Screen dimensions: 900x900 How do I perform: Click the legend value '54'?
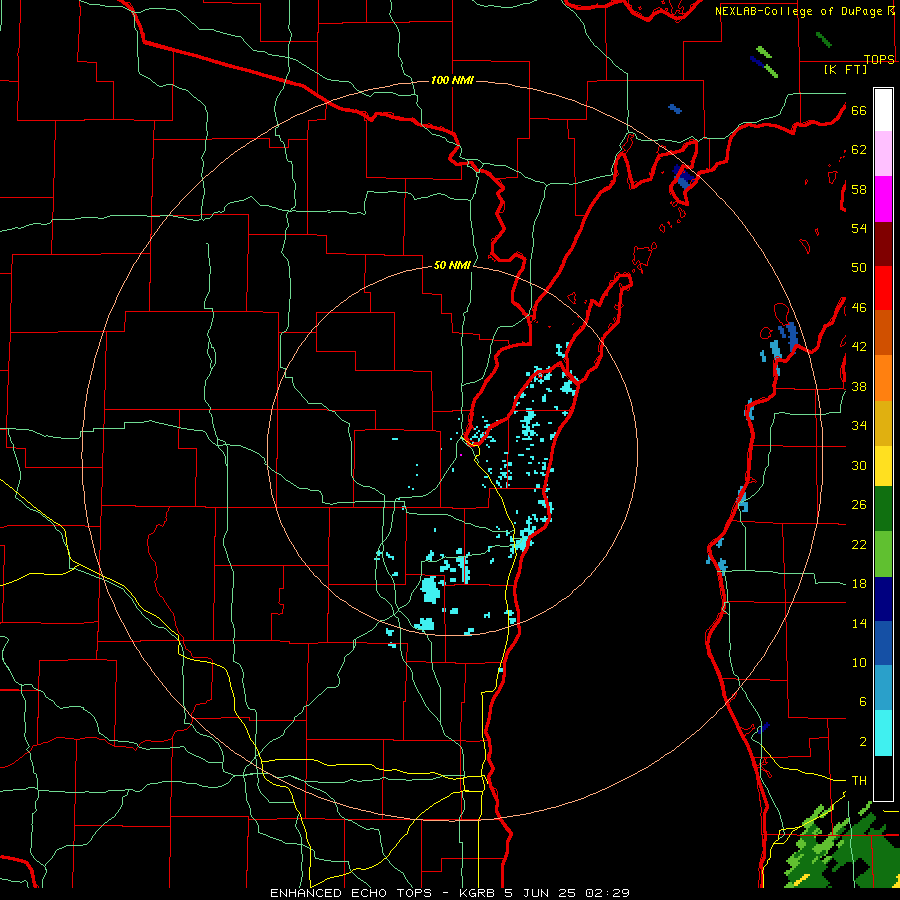point(859,228)
